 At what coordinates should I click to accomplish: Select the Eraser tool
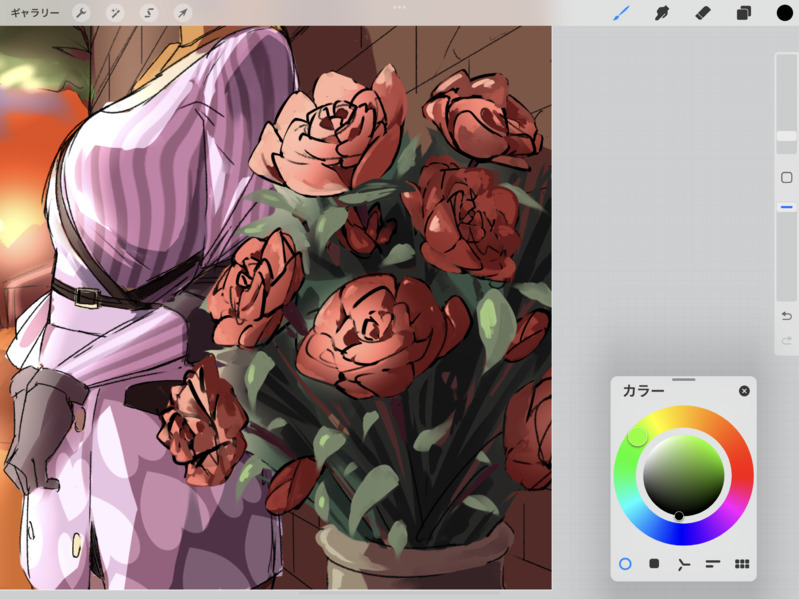click(703, 13)
